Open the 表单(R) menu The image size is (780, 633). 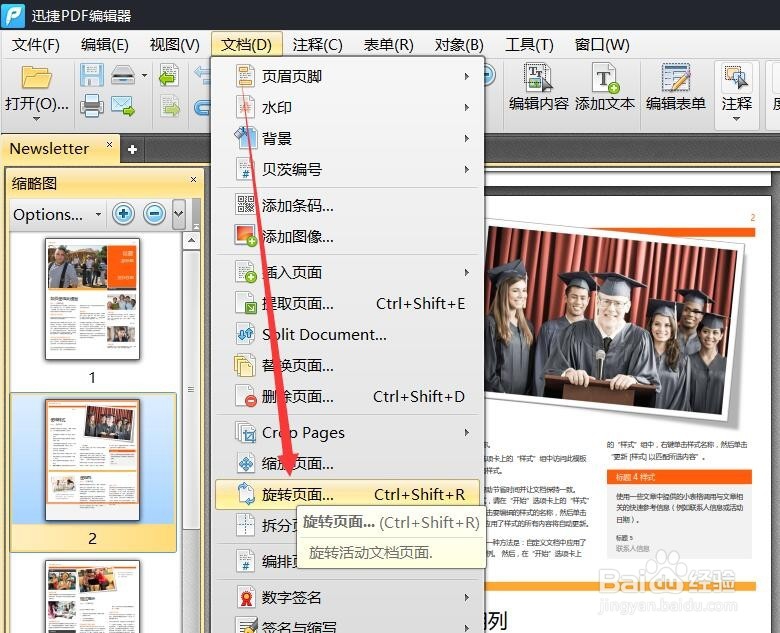389,45
